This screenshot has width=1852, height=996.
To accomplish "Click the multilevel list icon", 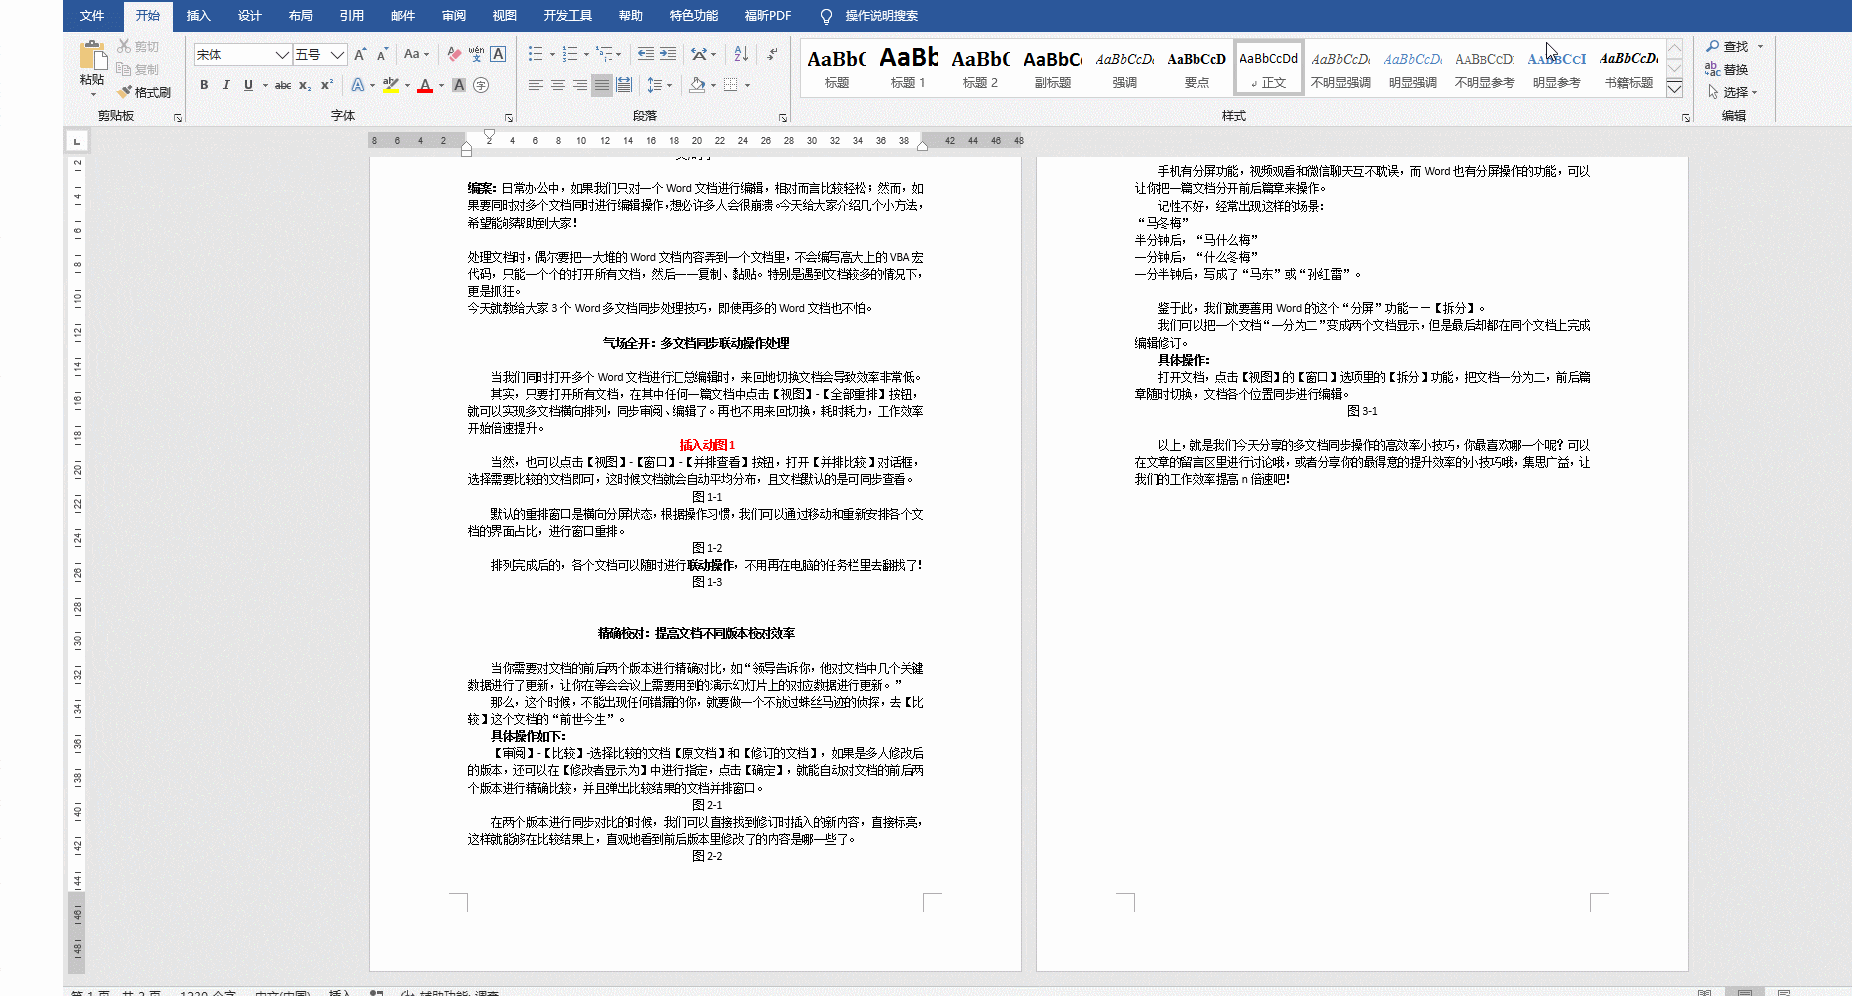I will [x=604, y=54].
